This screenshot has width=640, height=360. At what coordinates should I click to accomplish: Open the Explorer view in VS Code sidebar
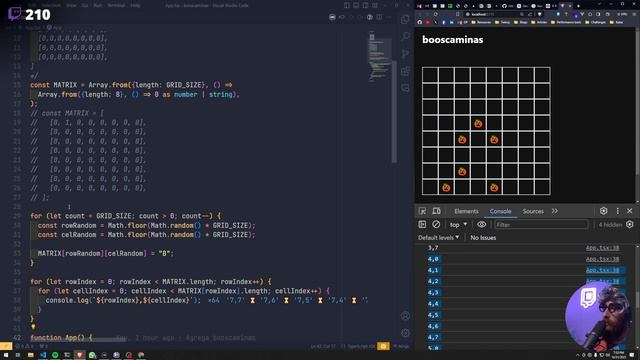coord(405,19)
